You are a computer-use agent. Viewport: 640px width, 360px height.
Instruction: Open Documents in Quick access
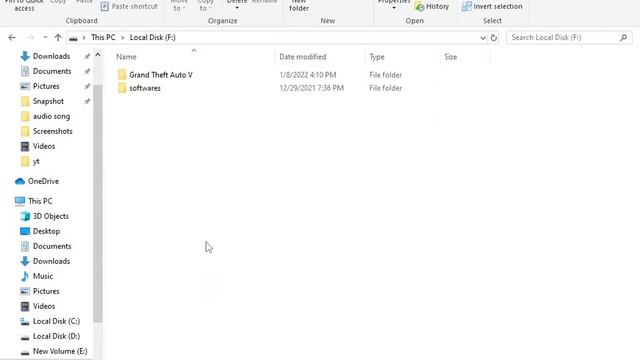[52, 71]
